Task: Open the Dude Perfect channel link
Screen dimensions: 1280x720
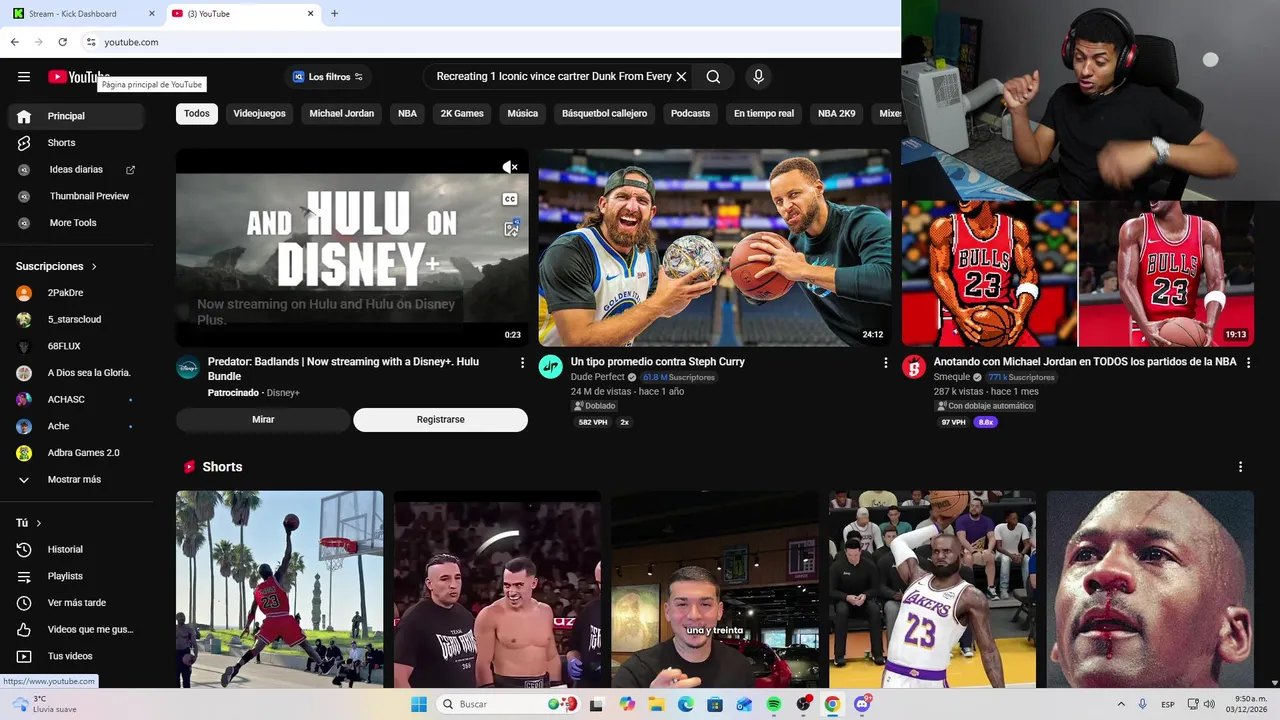Action: (x=597, y=377)
